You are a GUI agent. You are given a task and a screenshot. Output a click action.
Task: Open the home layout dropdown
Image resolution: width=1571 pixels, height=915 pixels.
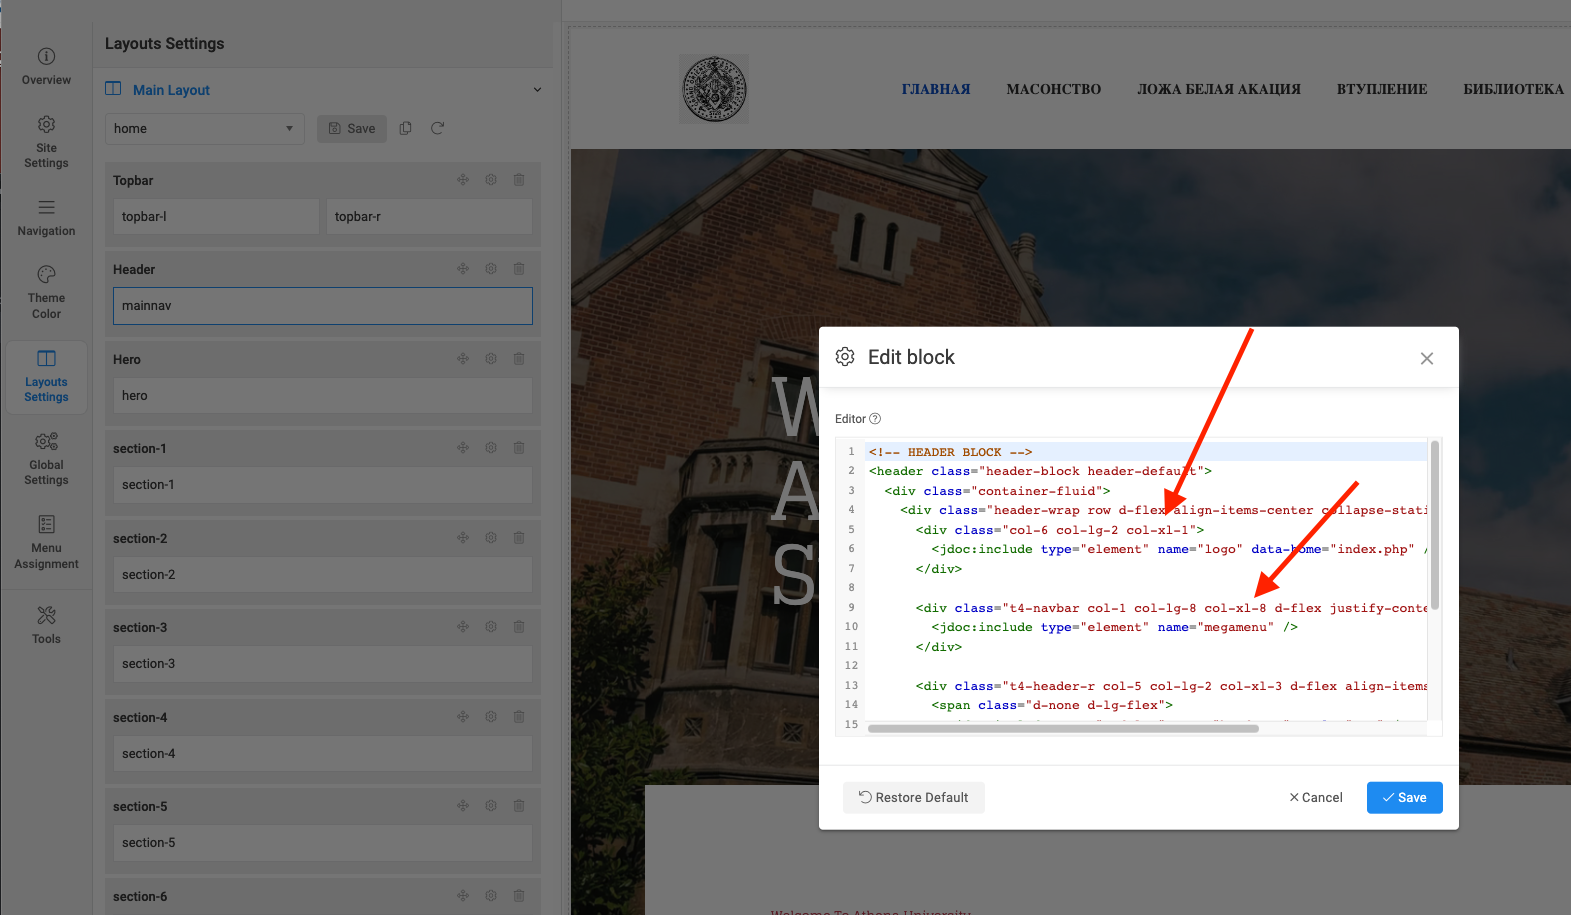(x=205, y=129)
